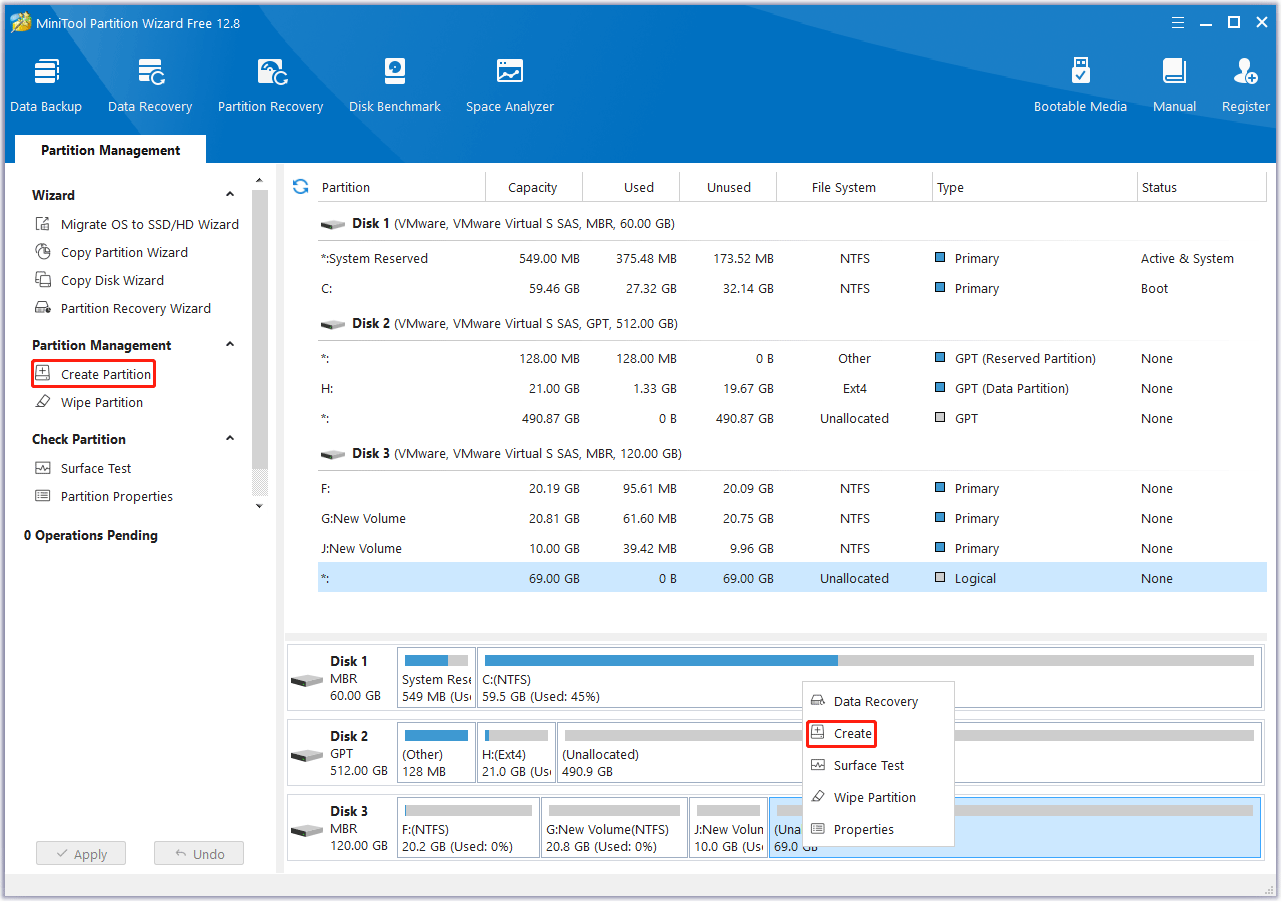Click the G:New Volume(NTFS) block
The height and width of the screenshot is (902, 1282).
(615, 828)
